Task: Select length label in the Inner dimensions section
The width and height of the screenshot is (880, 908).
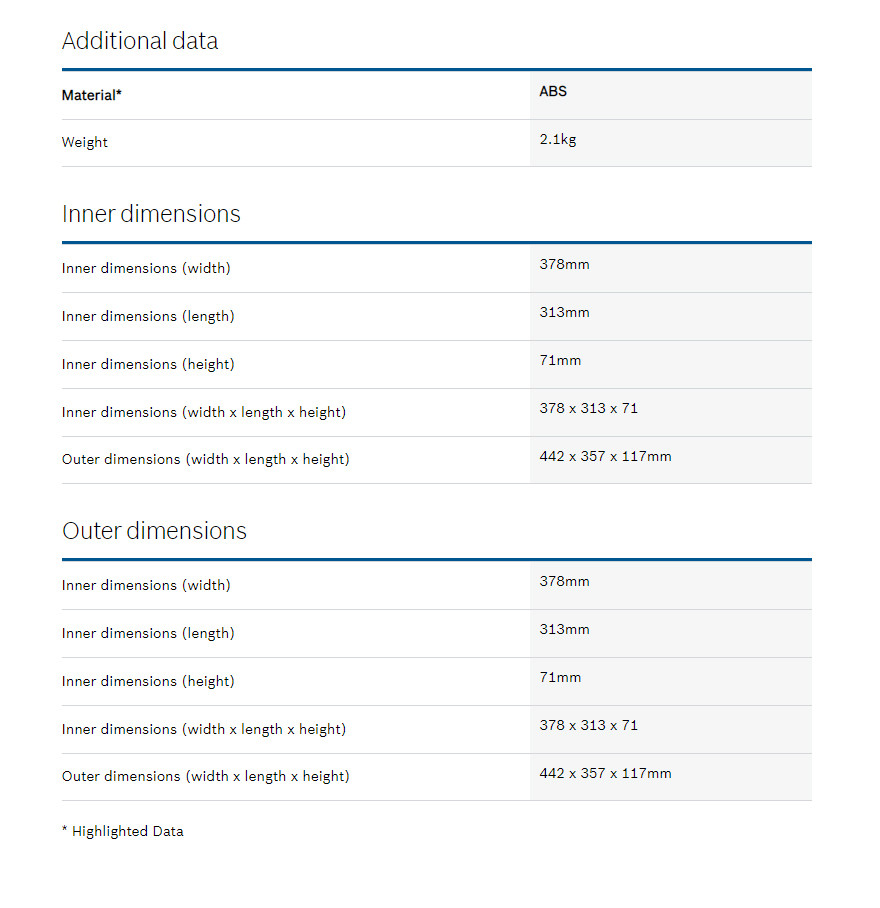Action: coord(148,317)
